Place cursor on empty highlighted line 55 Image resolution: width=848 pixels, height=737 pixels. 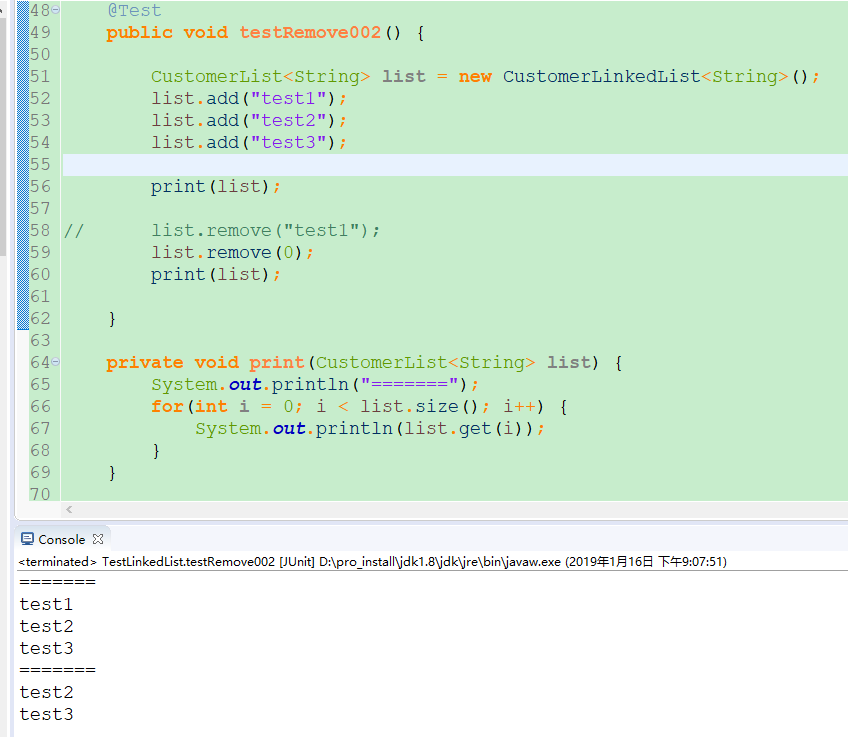[x=455, y=164]
